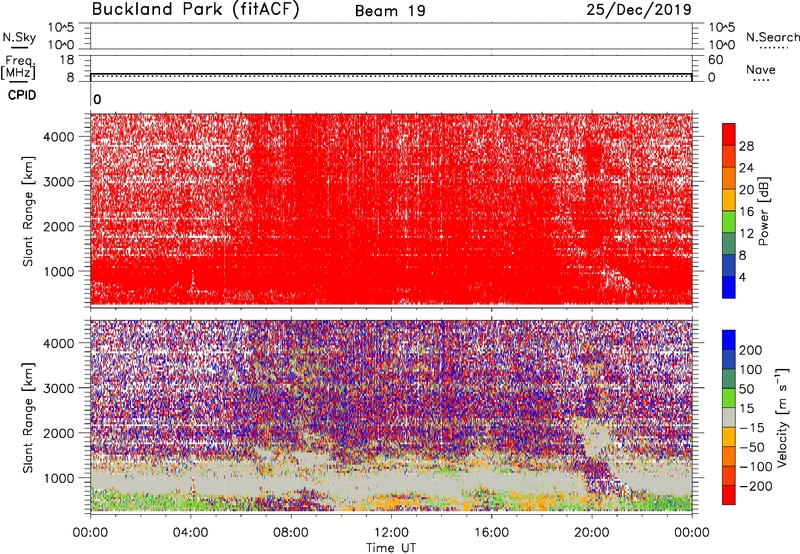Click the 'CPID' label

[x=22, y=95]
